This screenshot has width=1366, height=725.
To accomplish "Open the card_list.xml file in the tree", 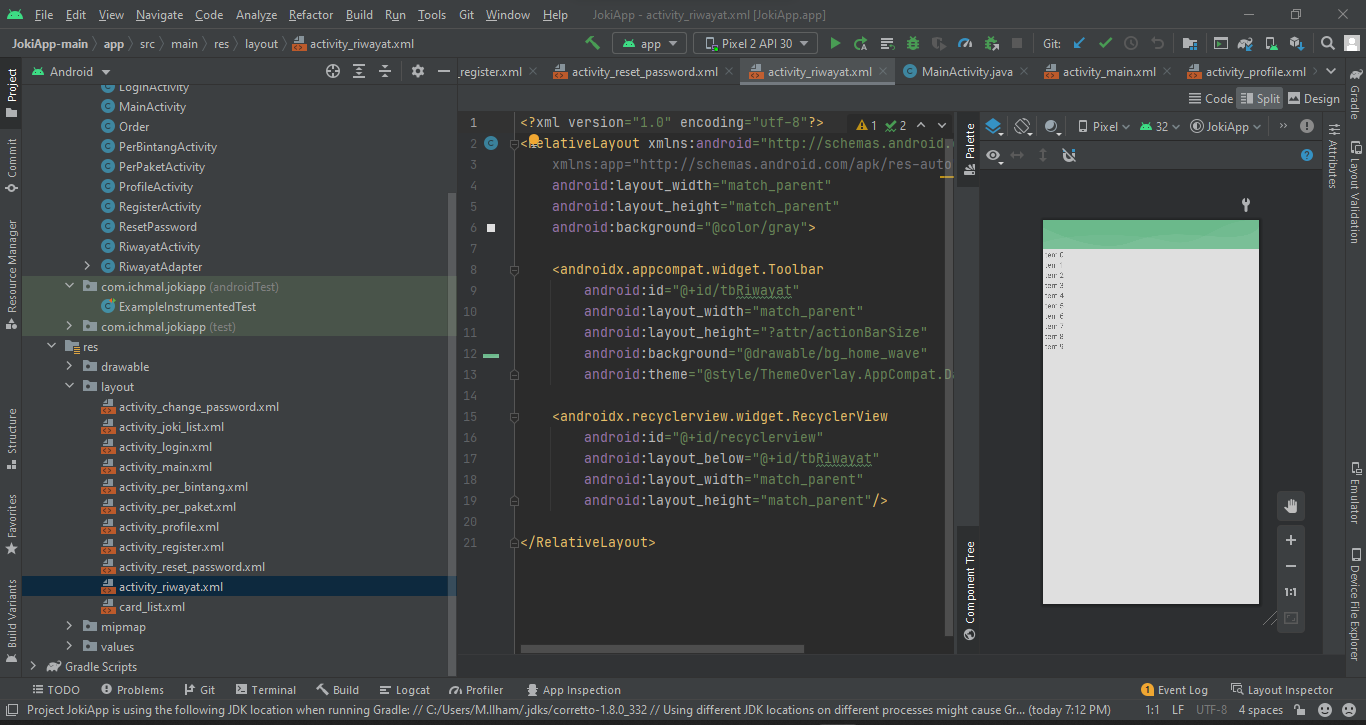I will tap(151, 606).
